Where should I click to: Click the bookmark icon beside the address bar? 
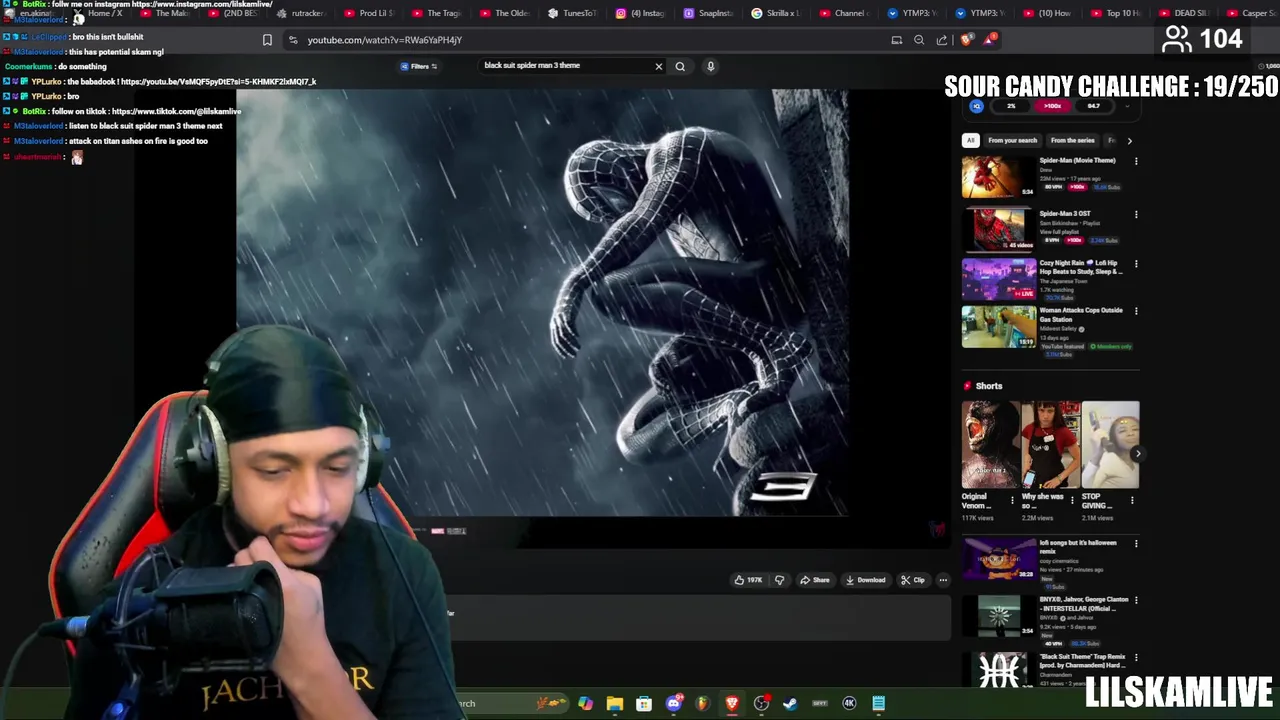(x=267, y=40)
